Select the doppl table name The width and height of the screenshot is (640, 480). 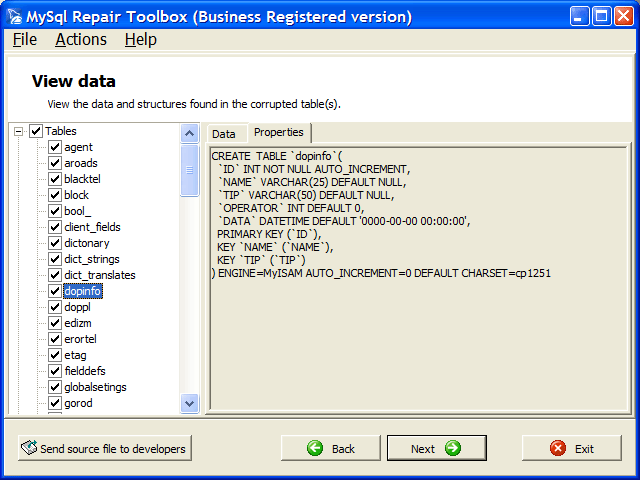pyautogui.click(x=78, y=307)
